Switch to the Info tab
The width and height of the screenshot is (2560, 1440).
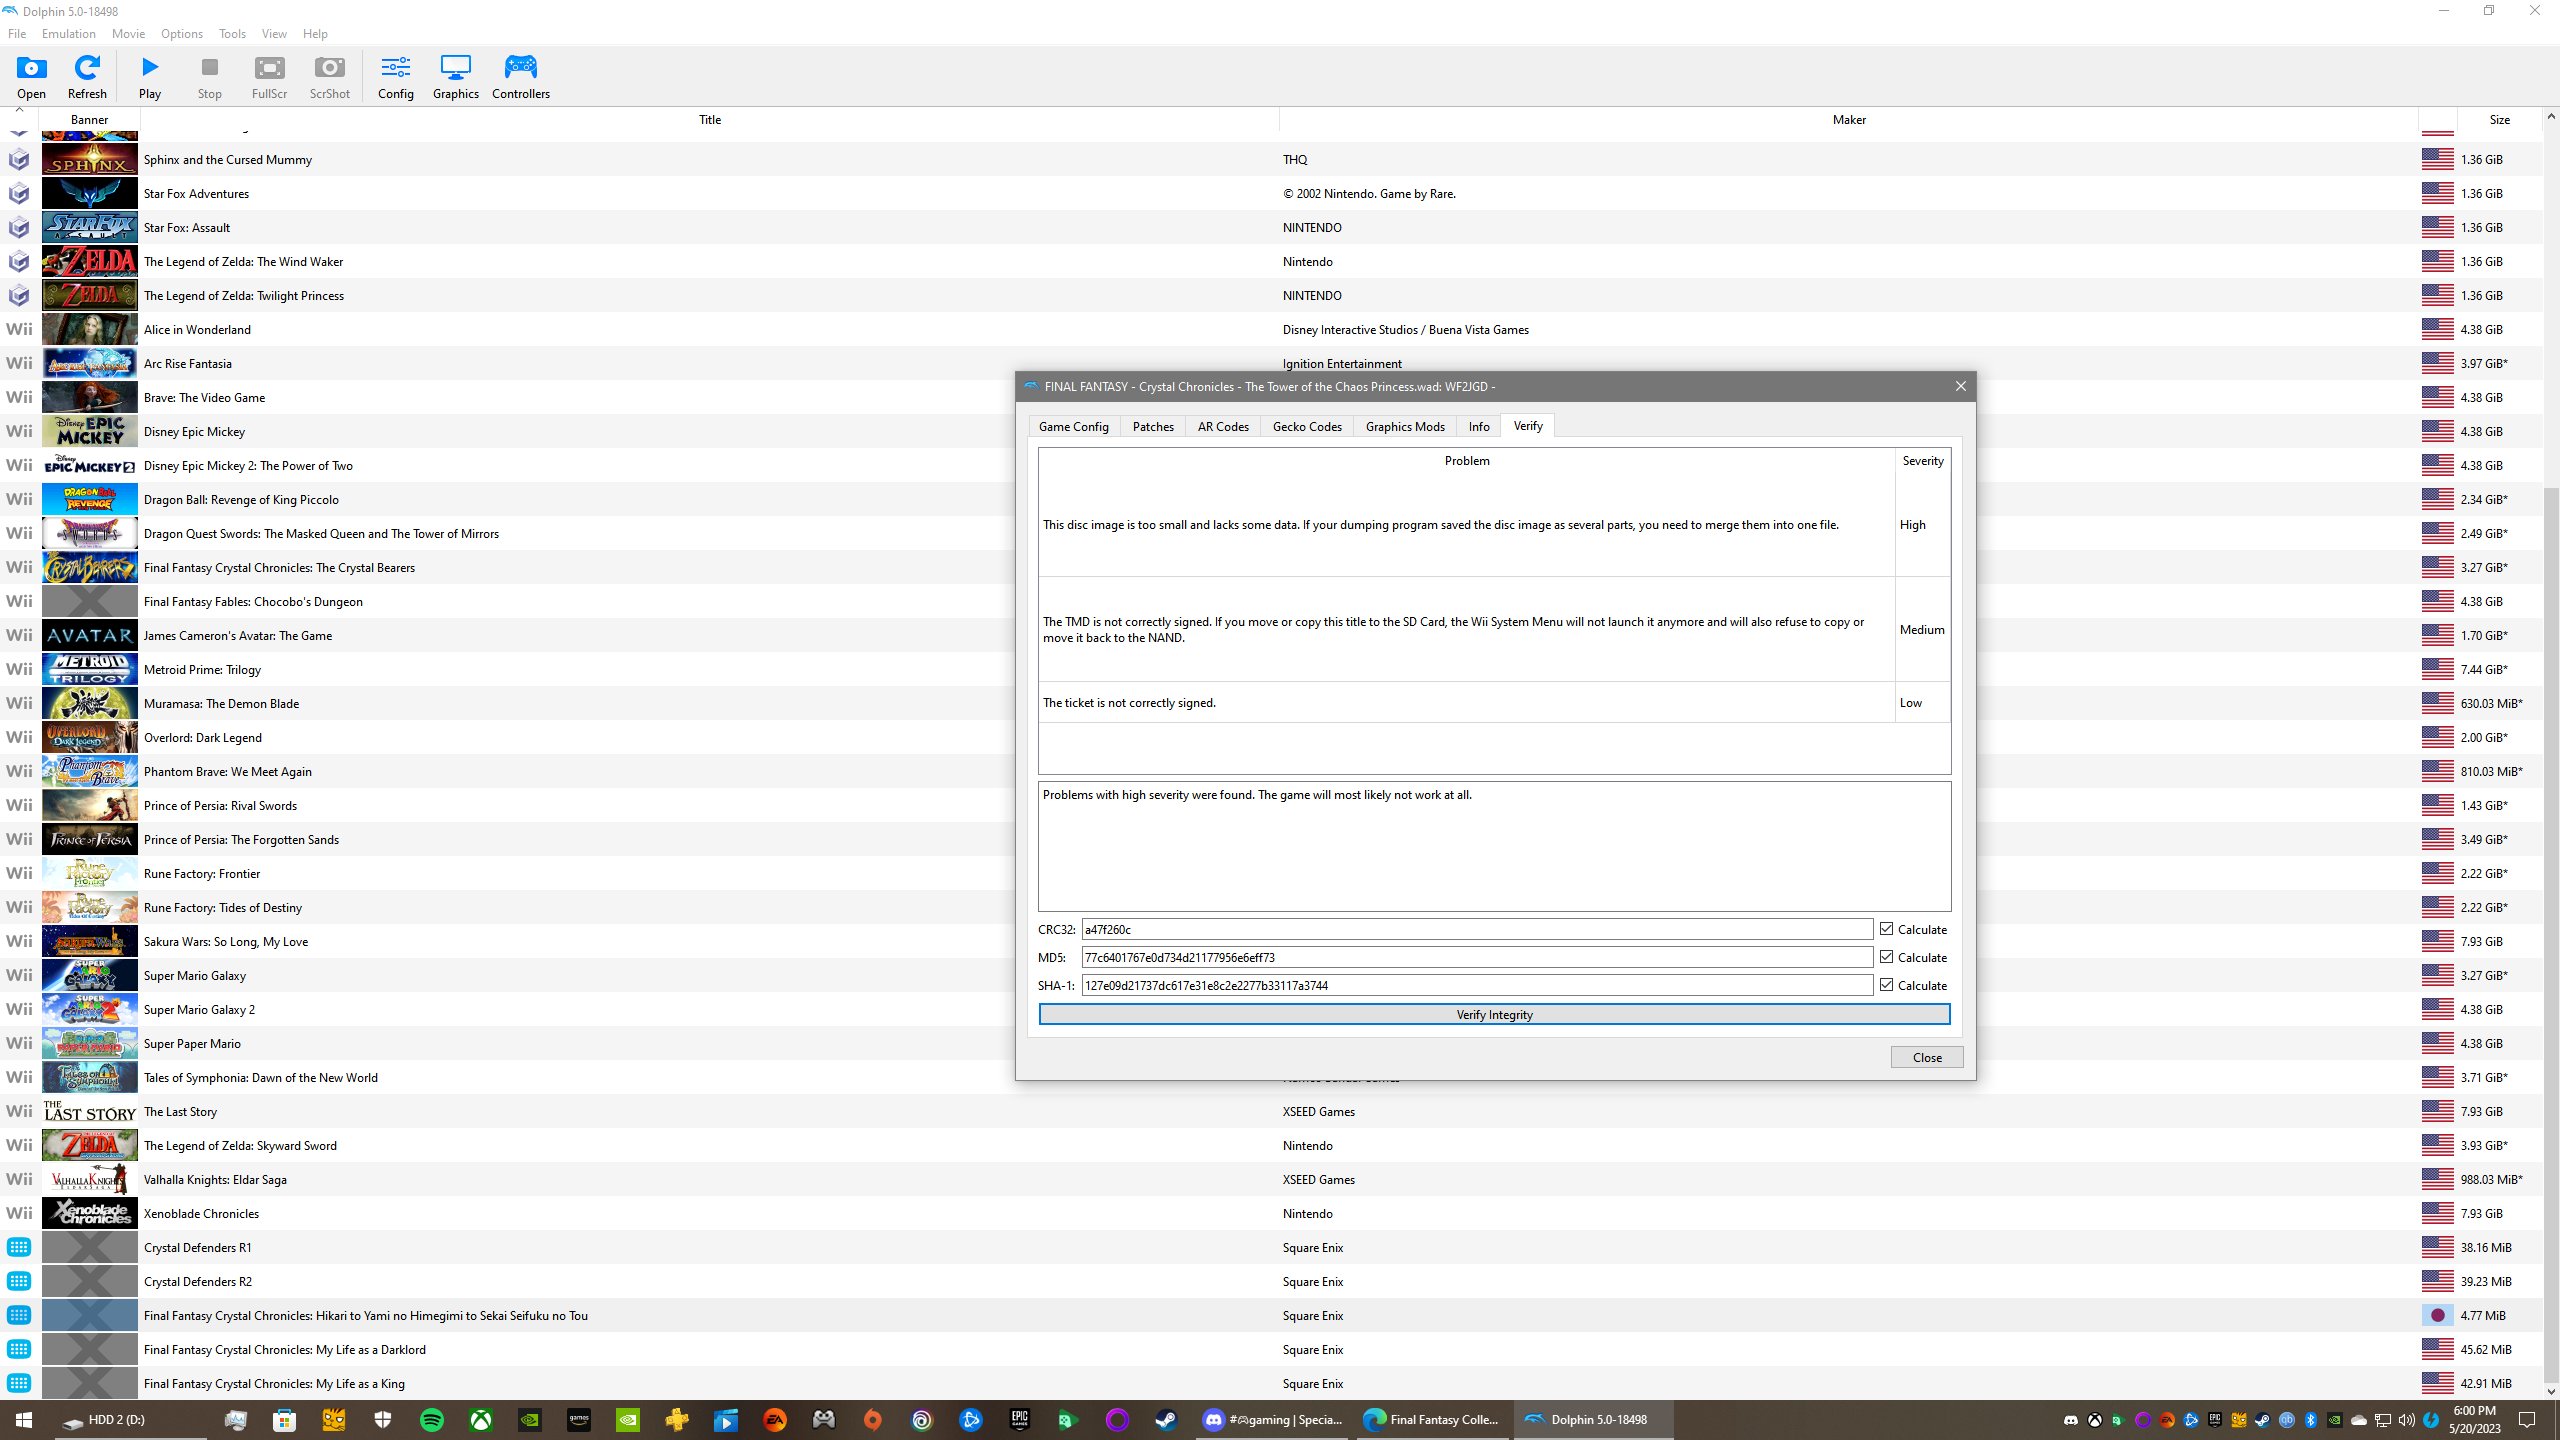pos(1479,427)
